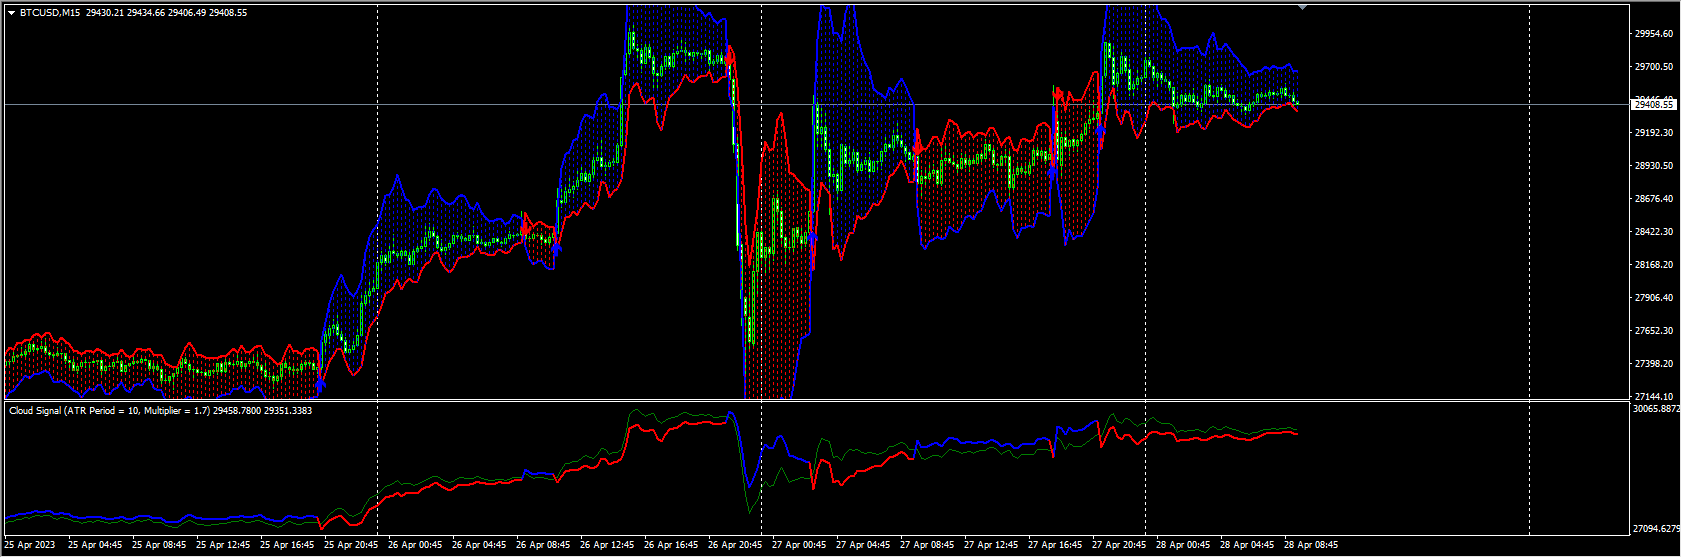Click the 25 Apr 2023 time label
Image resolution: width=1682 pixels, height=558 pixels.
(x=31, y=545)
